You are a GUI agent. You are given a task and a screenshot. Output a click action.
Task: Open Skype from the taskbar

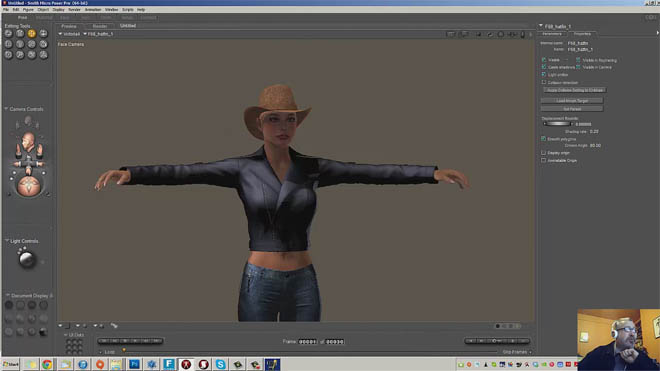pyautogui.click(x=221, y=364)
